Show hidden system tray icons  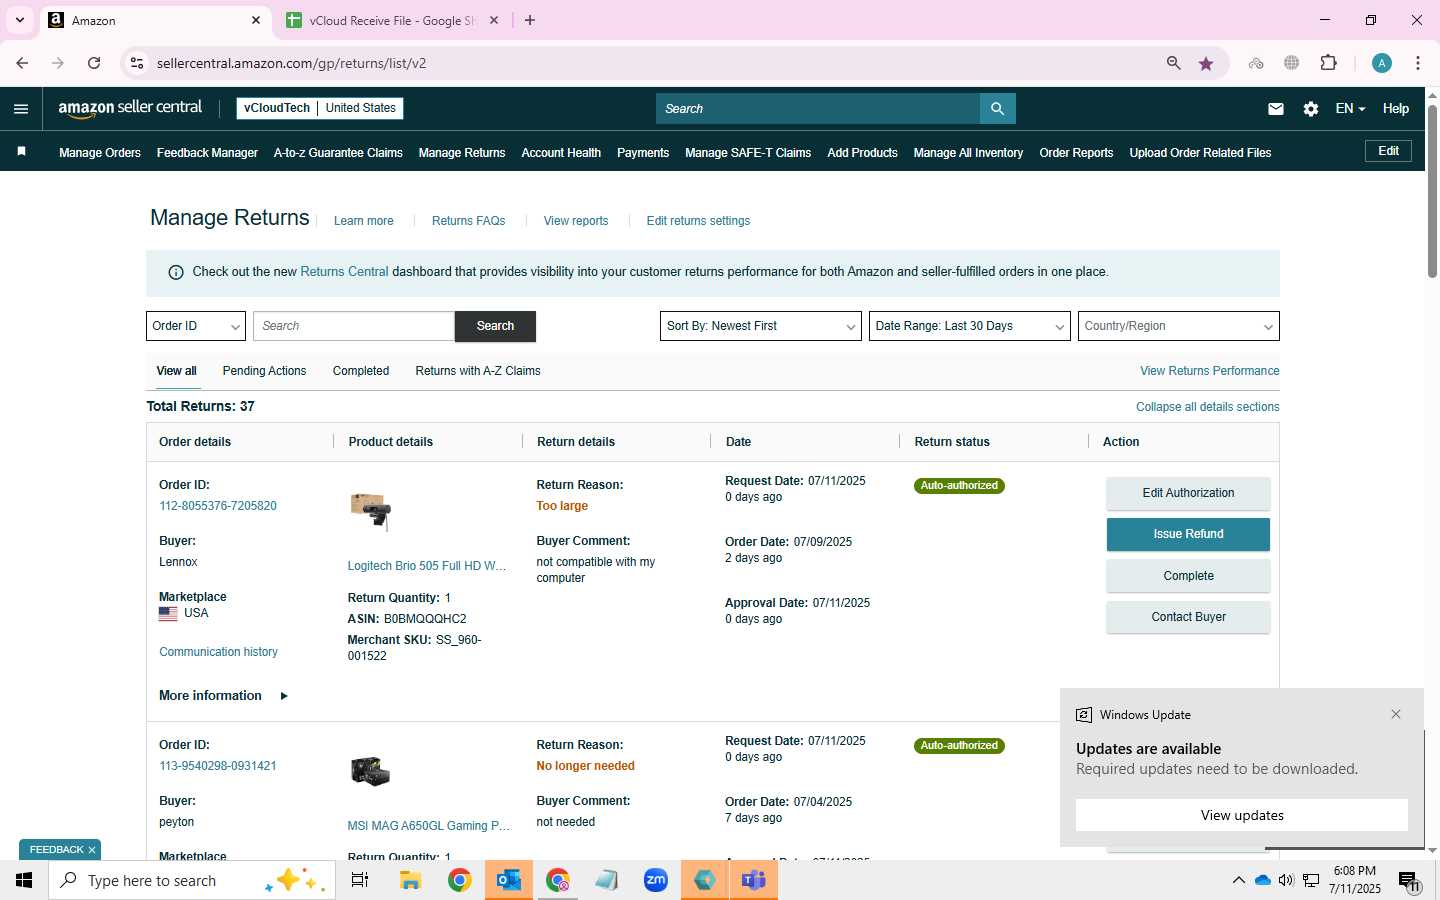pyautogui.click(x=1238, y=880)
